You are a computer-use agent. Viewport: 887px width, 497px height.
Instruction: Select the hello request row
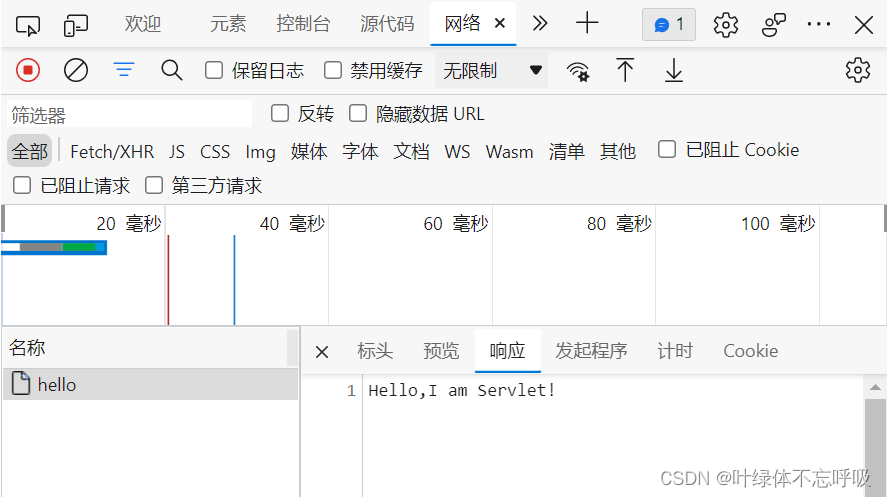[150, 384]
